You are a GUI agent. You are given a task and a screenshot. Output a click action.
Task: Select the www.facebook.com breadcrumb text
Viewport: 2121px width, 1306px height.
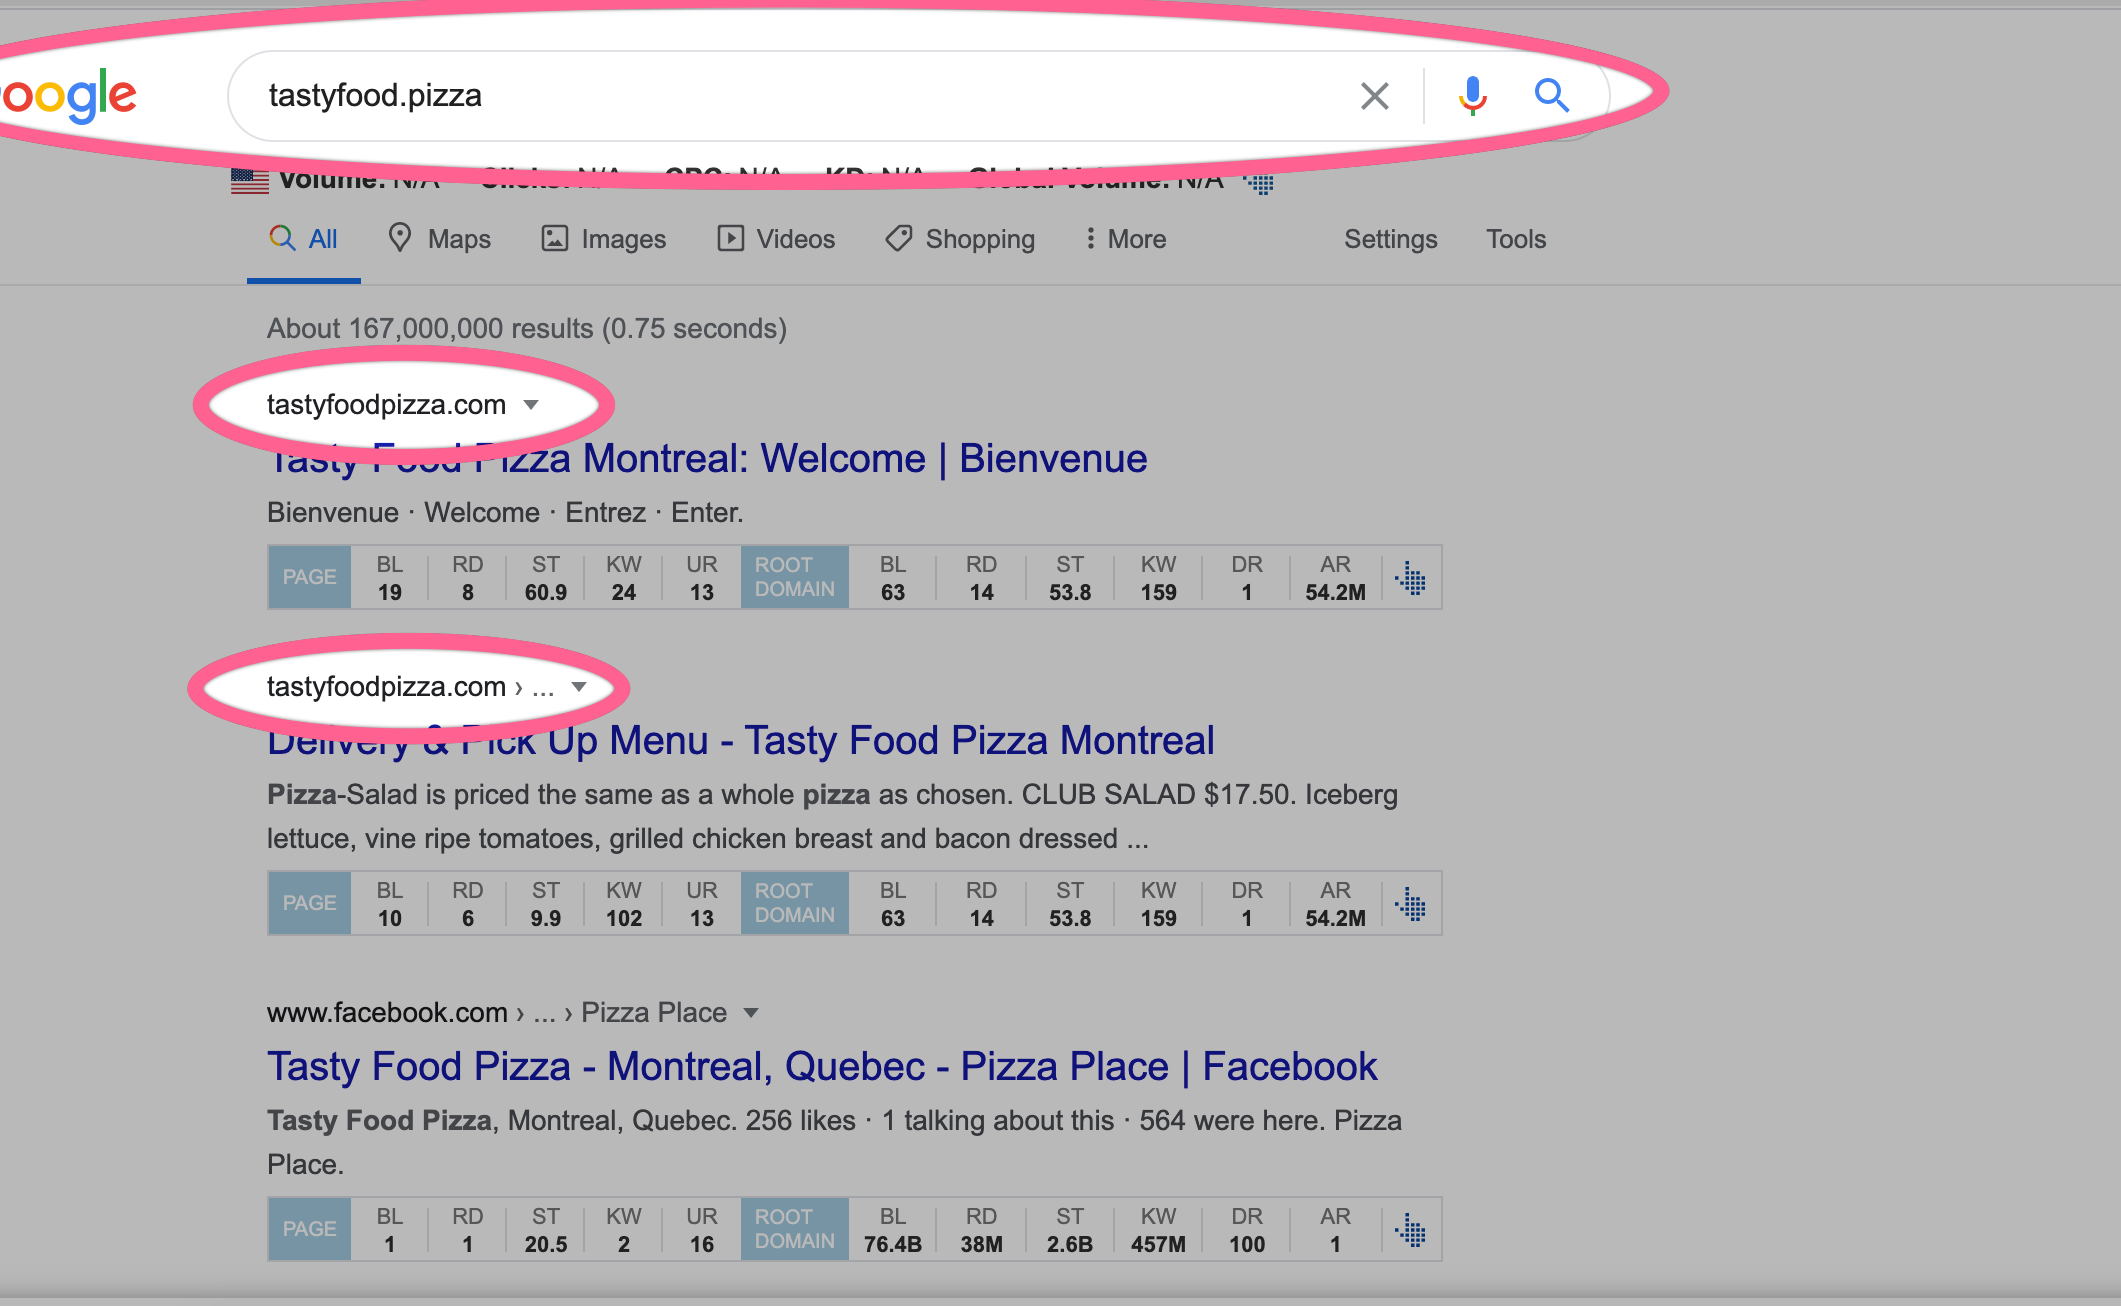(x=387, y=1013)
